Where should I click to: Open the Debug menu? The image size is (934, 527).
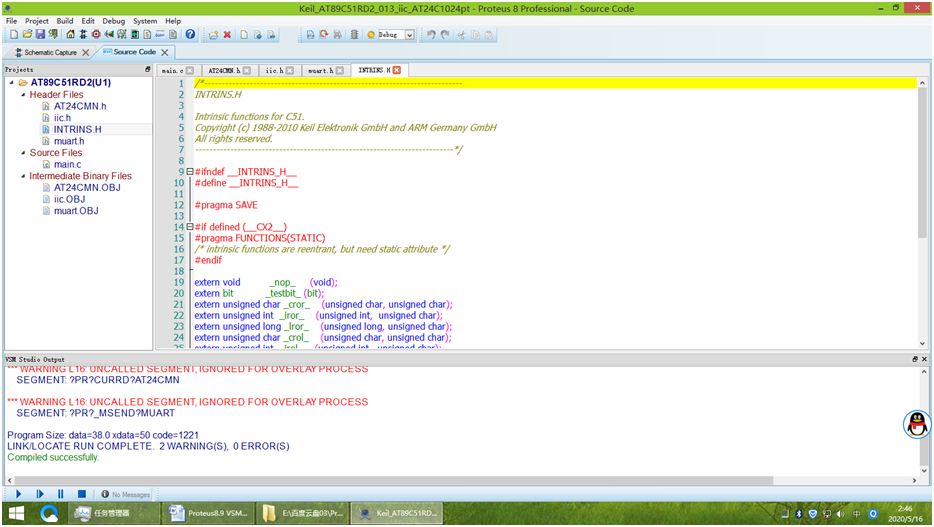(114, 21)
